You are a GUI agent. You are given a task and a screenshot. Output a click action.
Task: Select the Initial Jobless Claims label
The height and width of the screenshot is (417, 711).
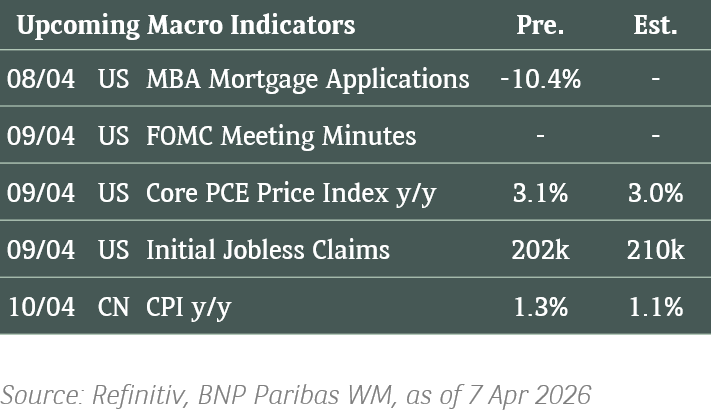pyautogui.click(x=267, y=250)
